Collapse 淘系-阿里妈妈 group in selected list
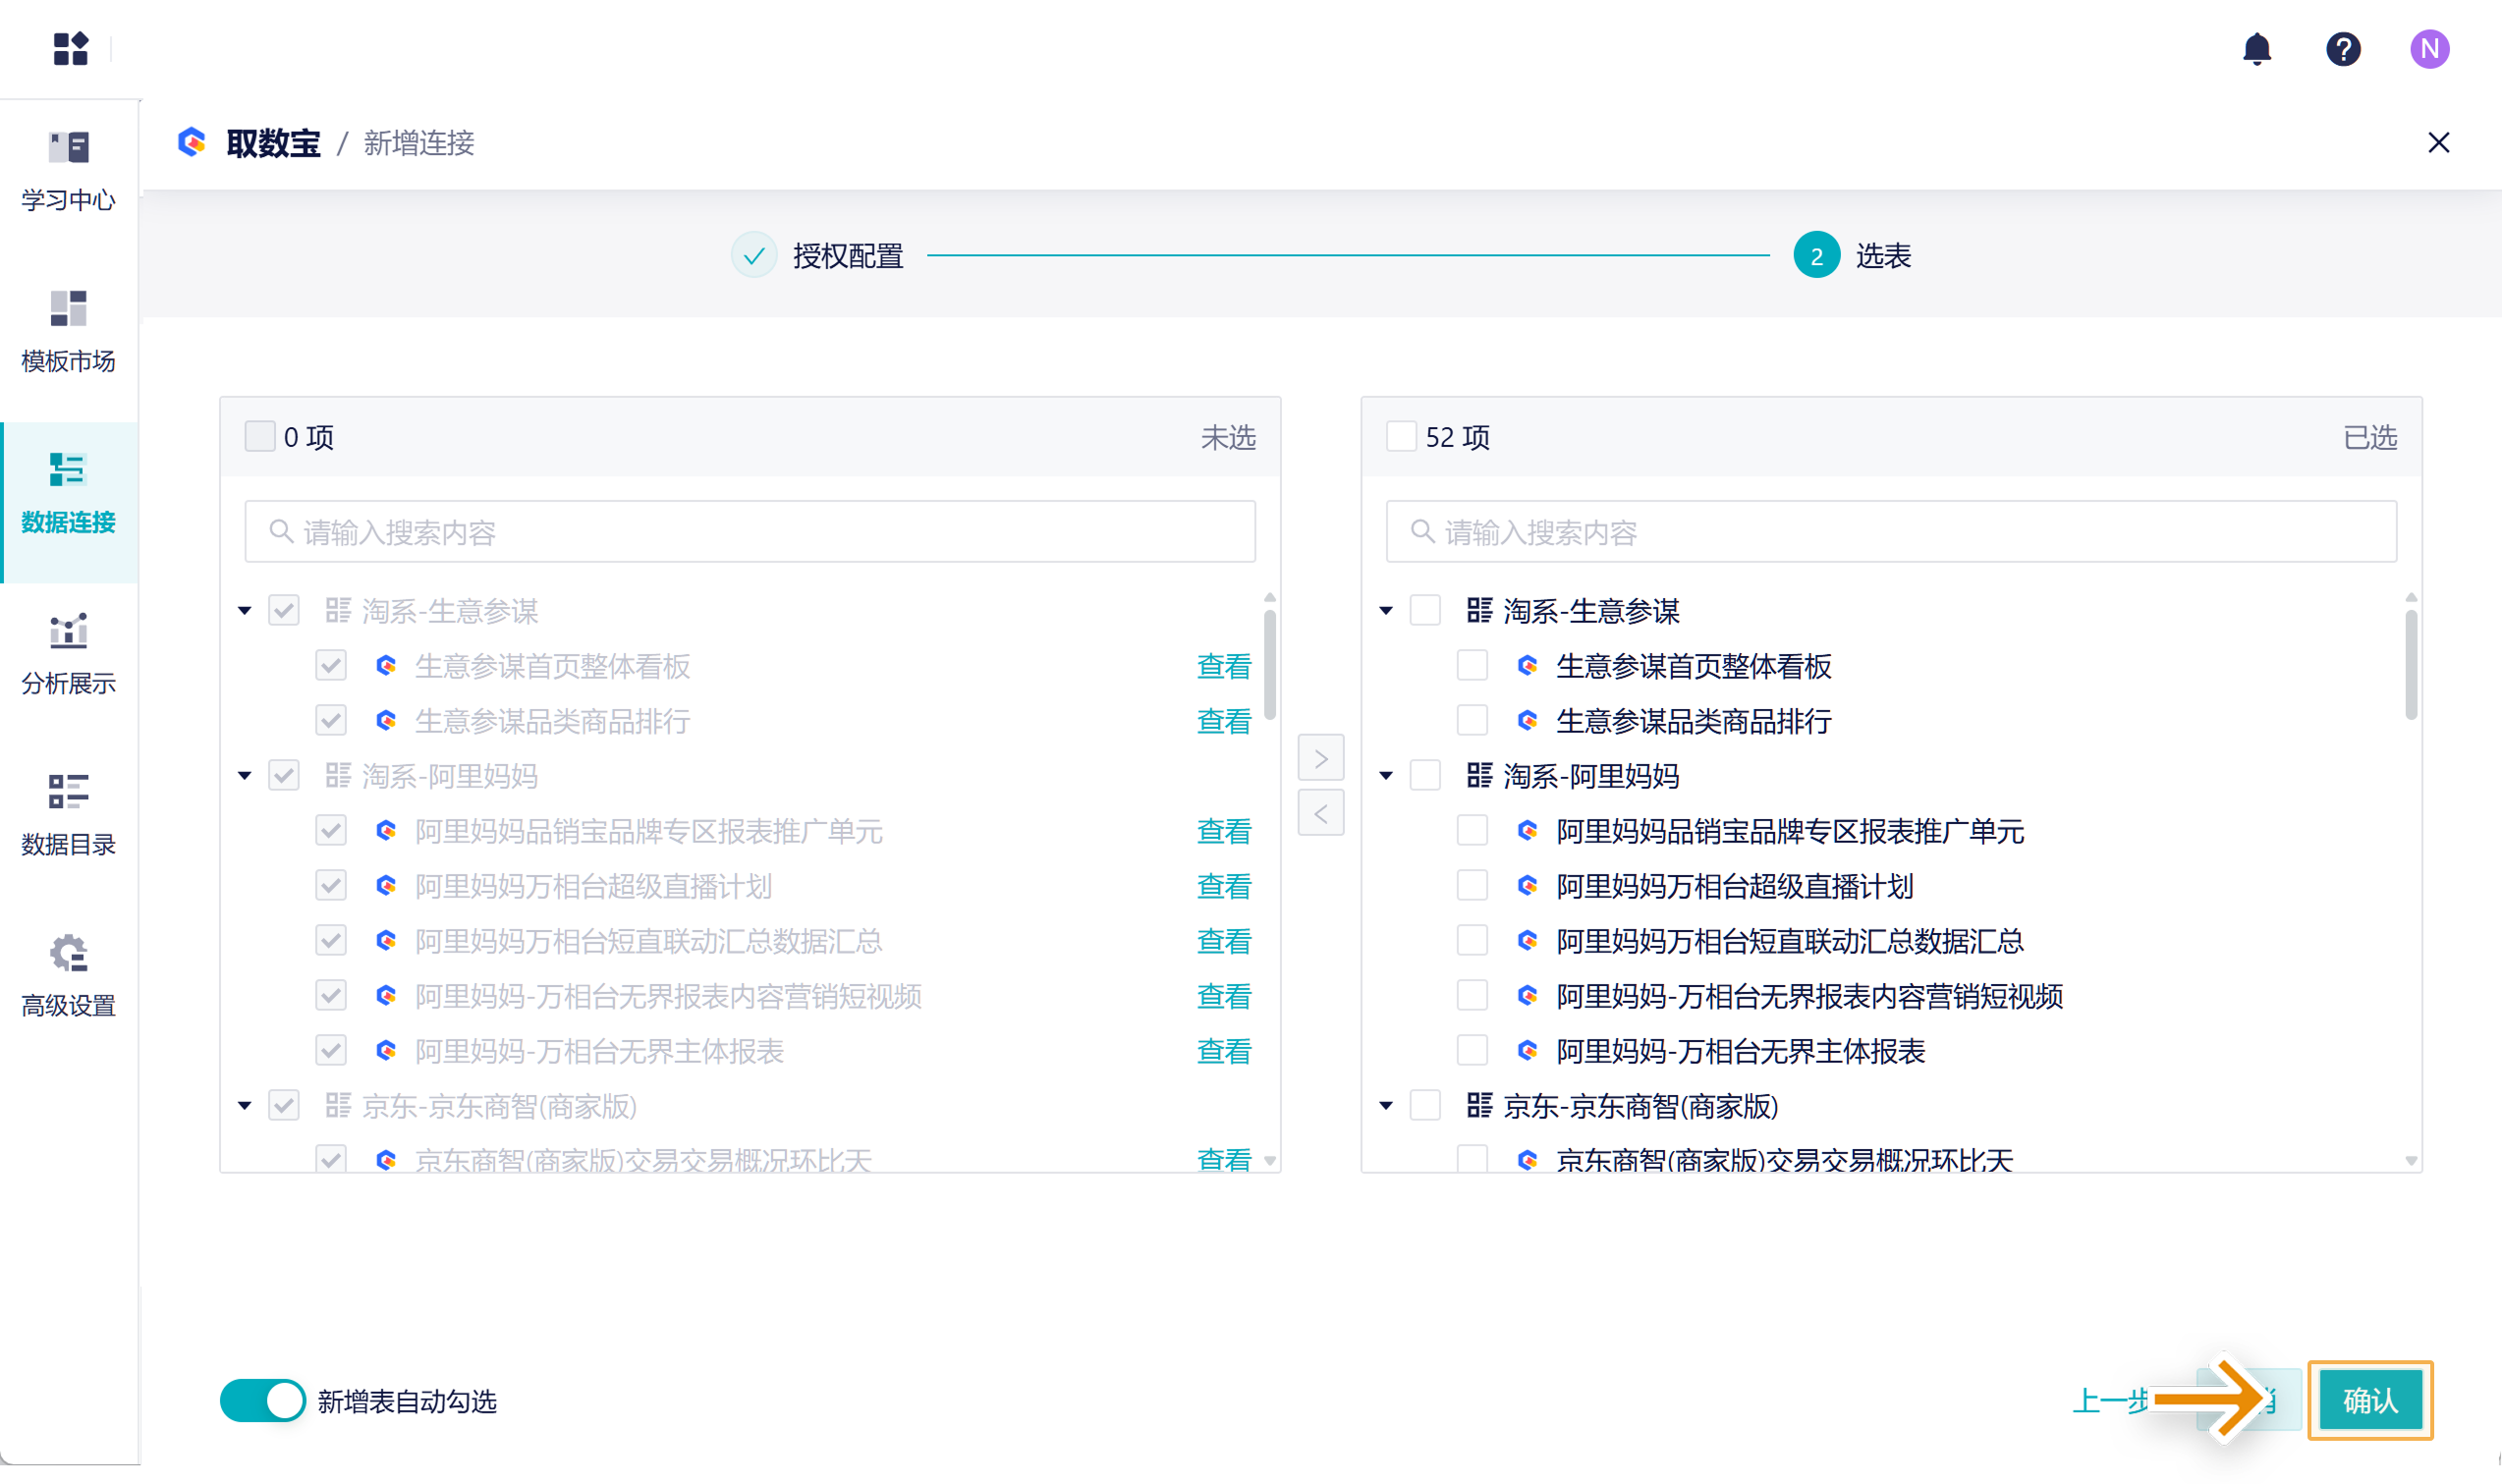The image size is (2502, 1484). [x=1386, y=776]
